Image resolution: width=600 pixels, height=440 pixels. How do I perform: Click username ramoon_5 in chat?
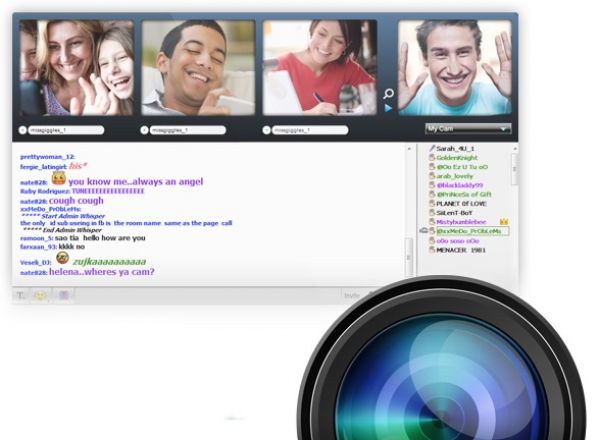(37, 238)
